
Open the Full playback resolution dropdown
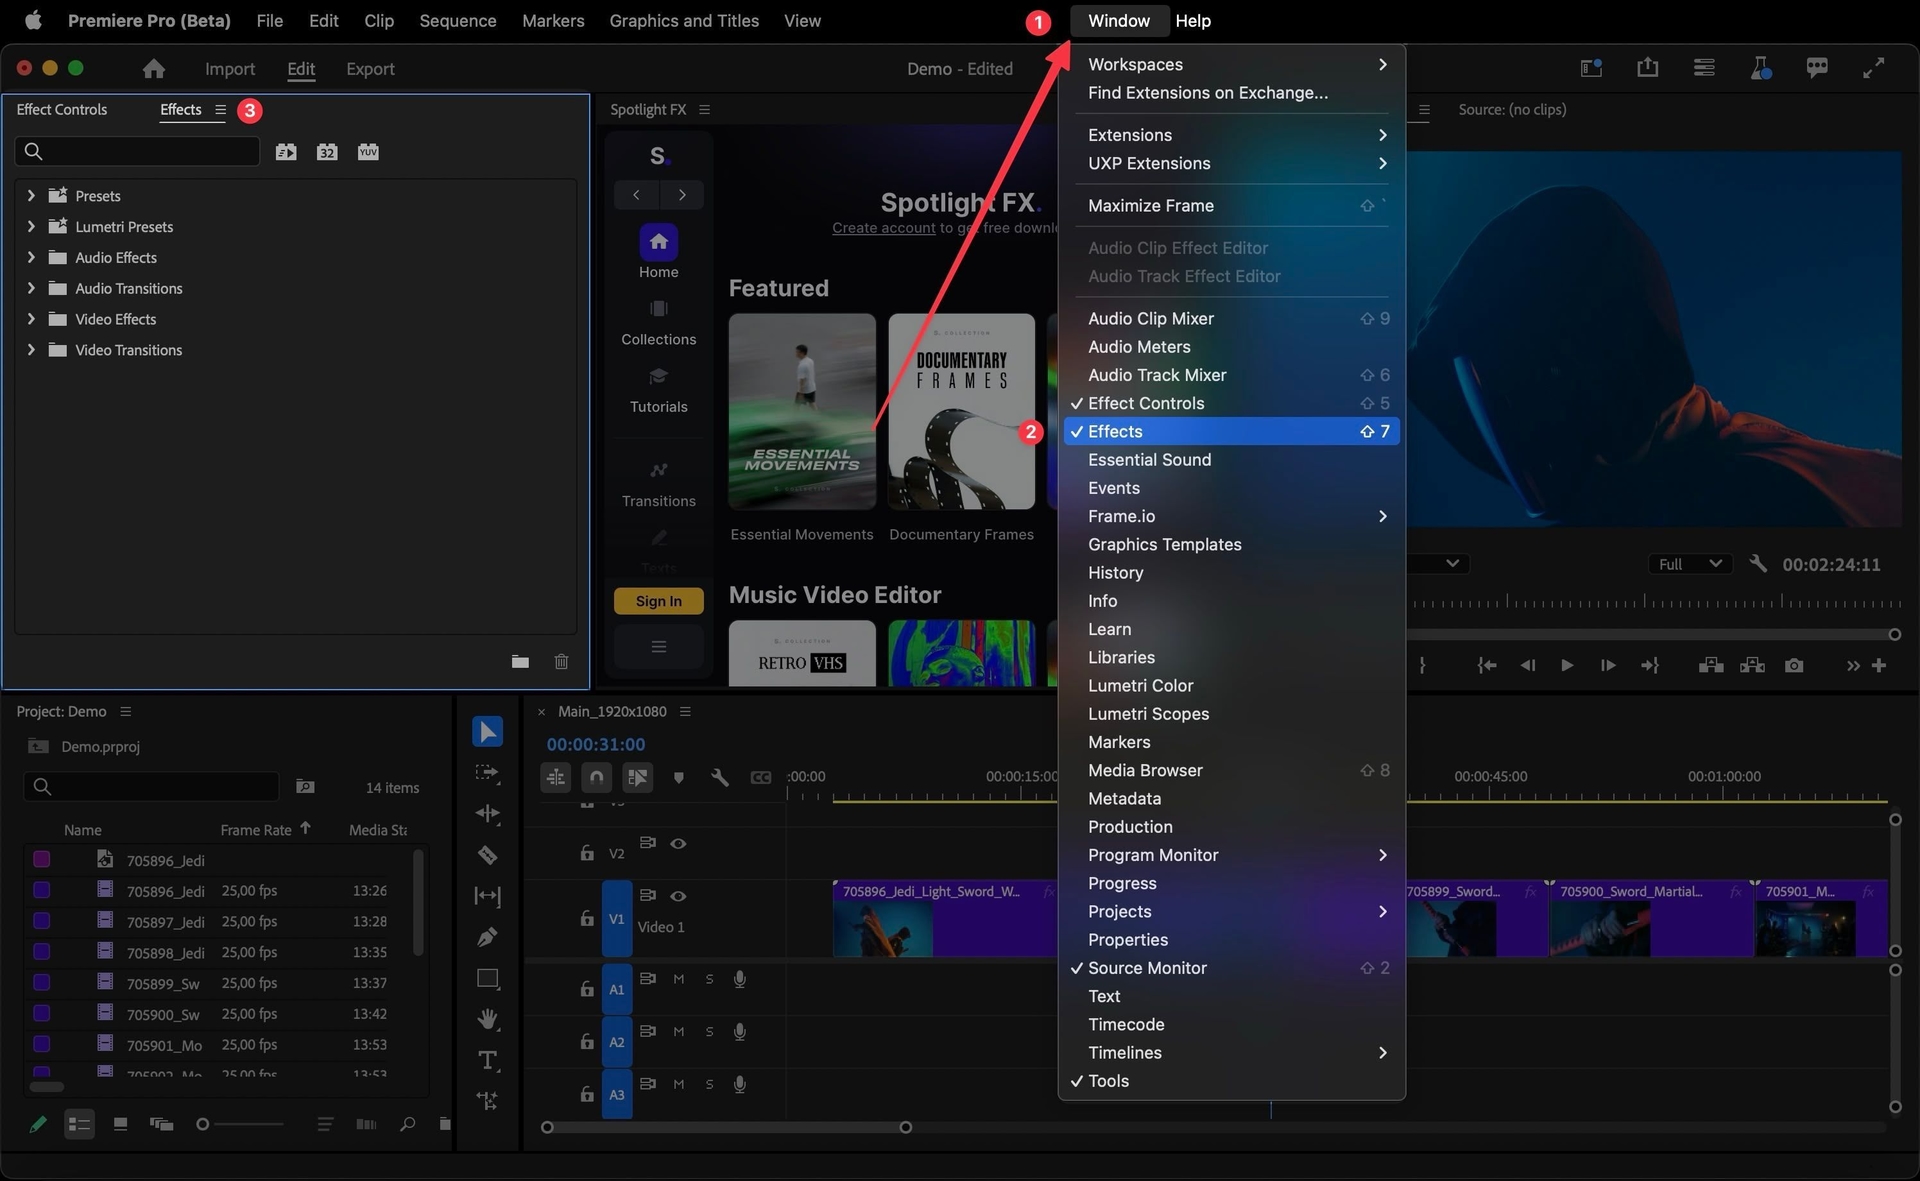[x=1689, y=564]
